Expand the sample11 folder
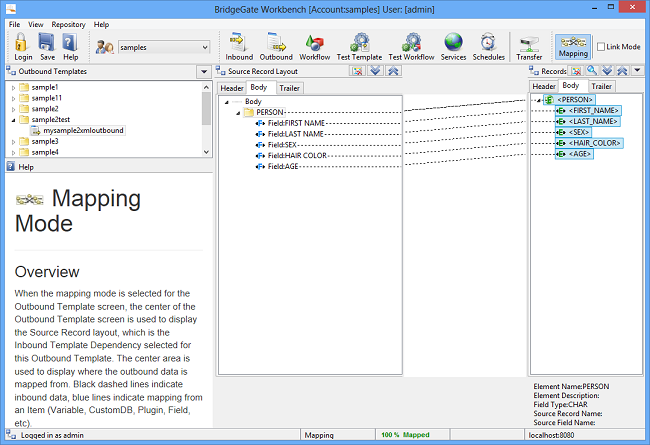Screen dimensions: 650x445 tap(13, 98)
